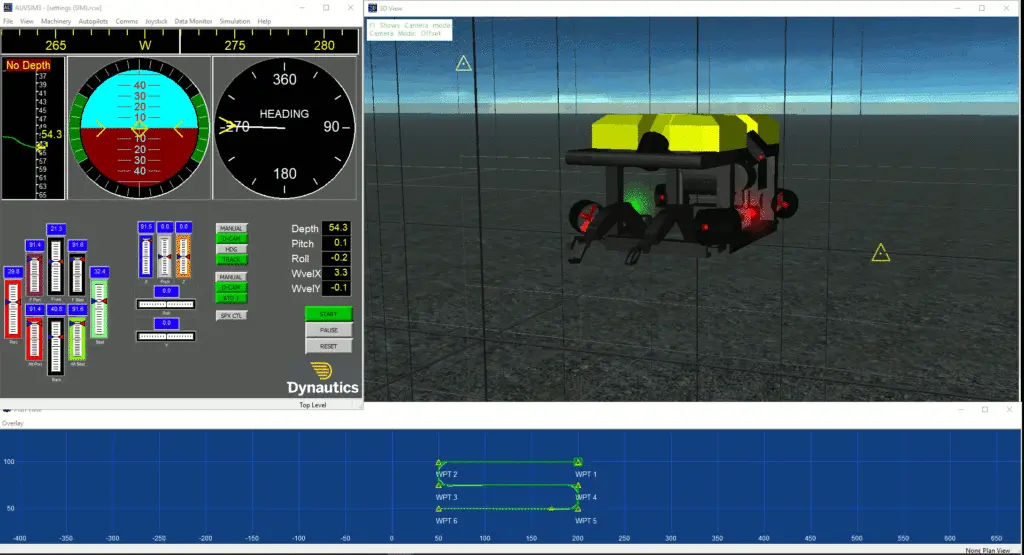Click the WvelX readout showing 3.3
Viewport: 1024px width, 555px height.
coord(337,273)
